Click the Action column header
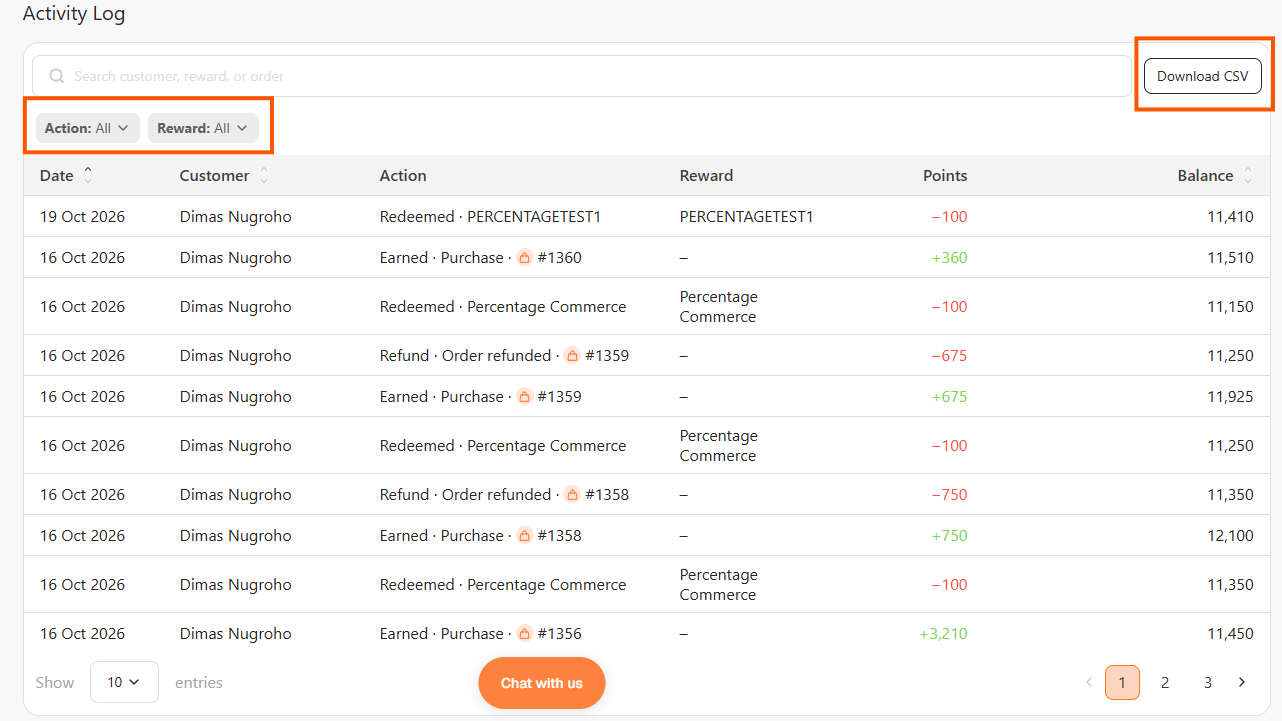Image resolution: width=1282 pixels, height=721 pixels. [x=403, y=175]
